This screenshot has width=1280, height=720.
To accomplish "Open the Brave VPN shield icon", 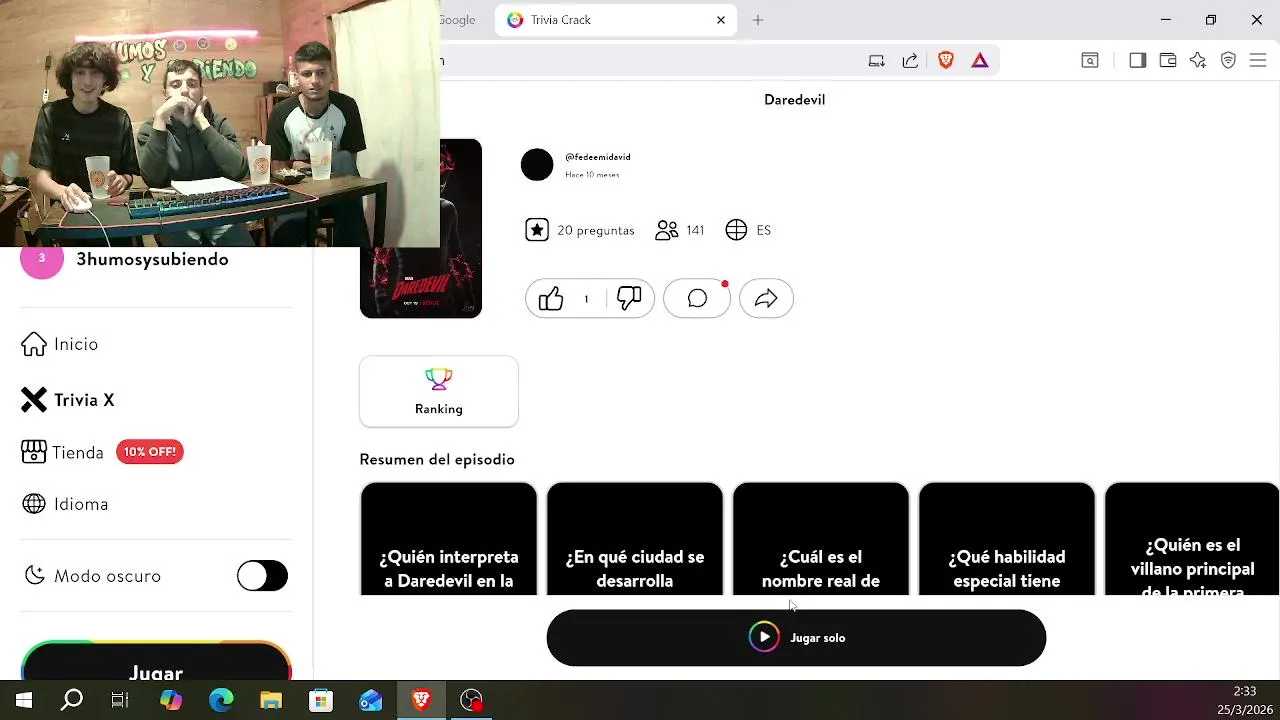I will (1229, 61).
